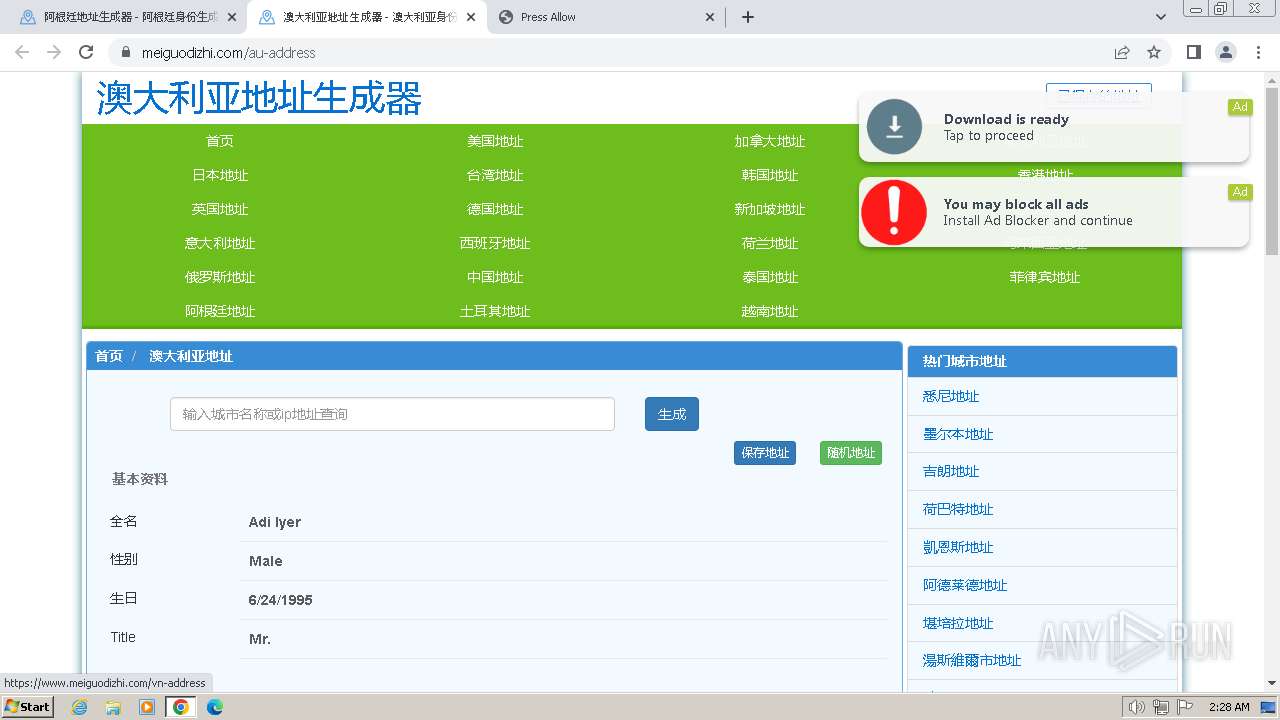The image size is (1280, 720).
Task: Open a new tab with plus button
Action: tap(748, 17)
